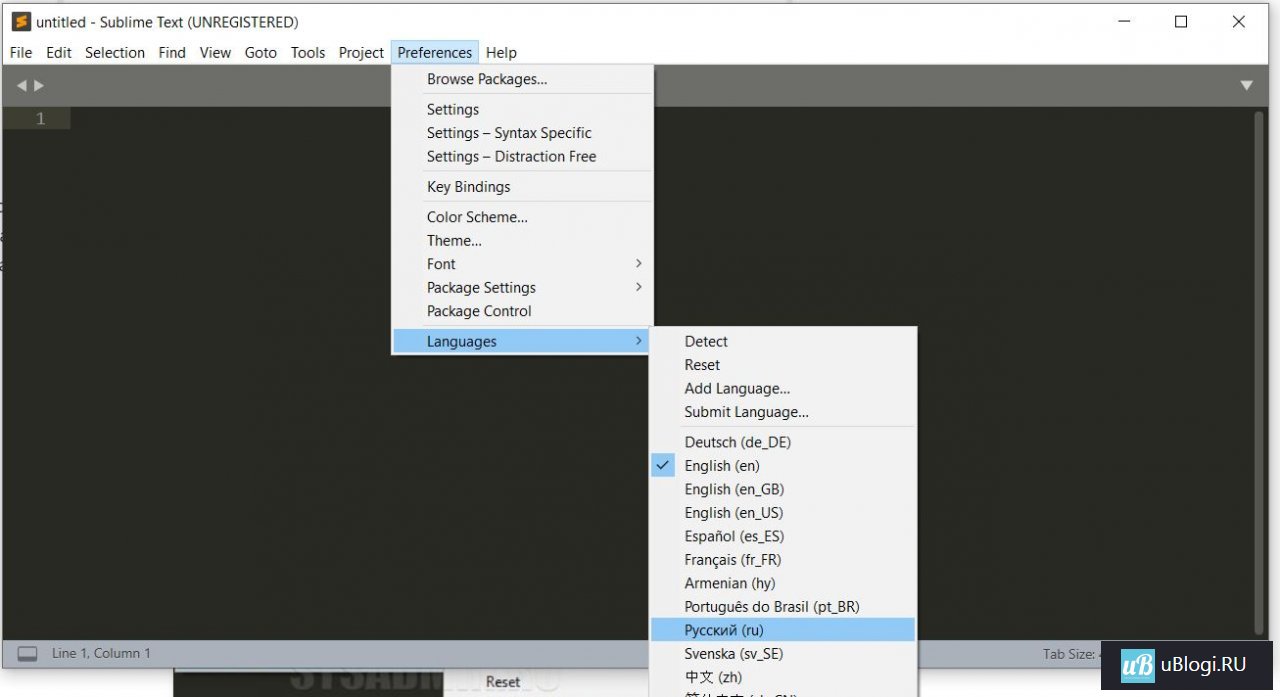Screen dimensions: 1280x697
Task: Click Line 1, Column 1 status text
Action: click(x=101, y=654)
